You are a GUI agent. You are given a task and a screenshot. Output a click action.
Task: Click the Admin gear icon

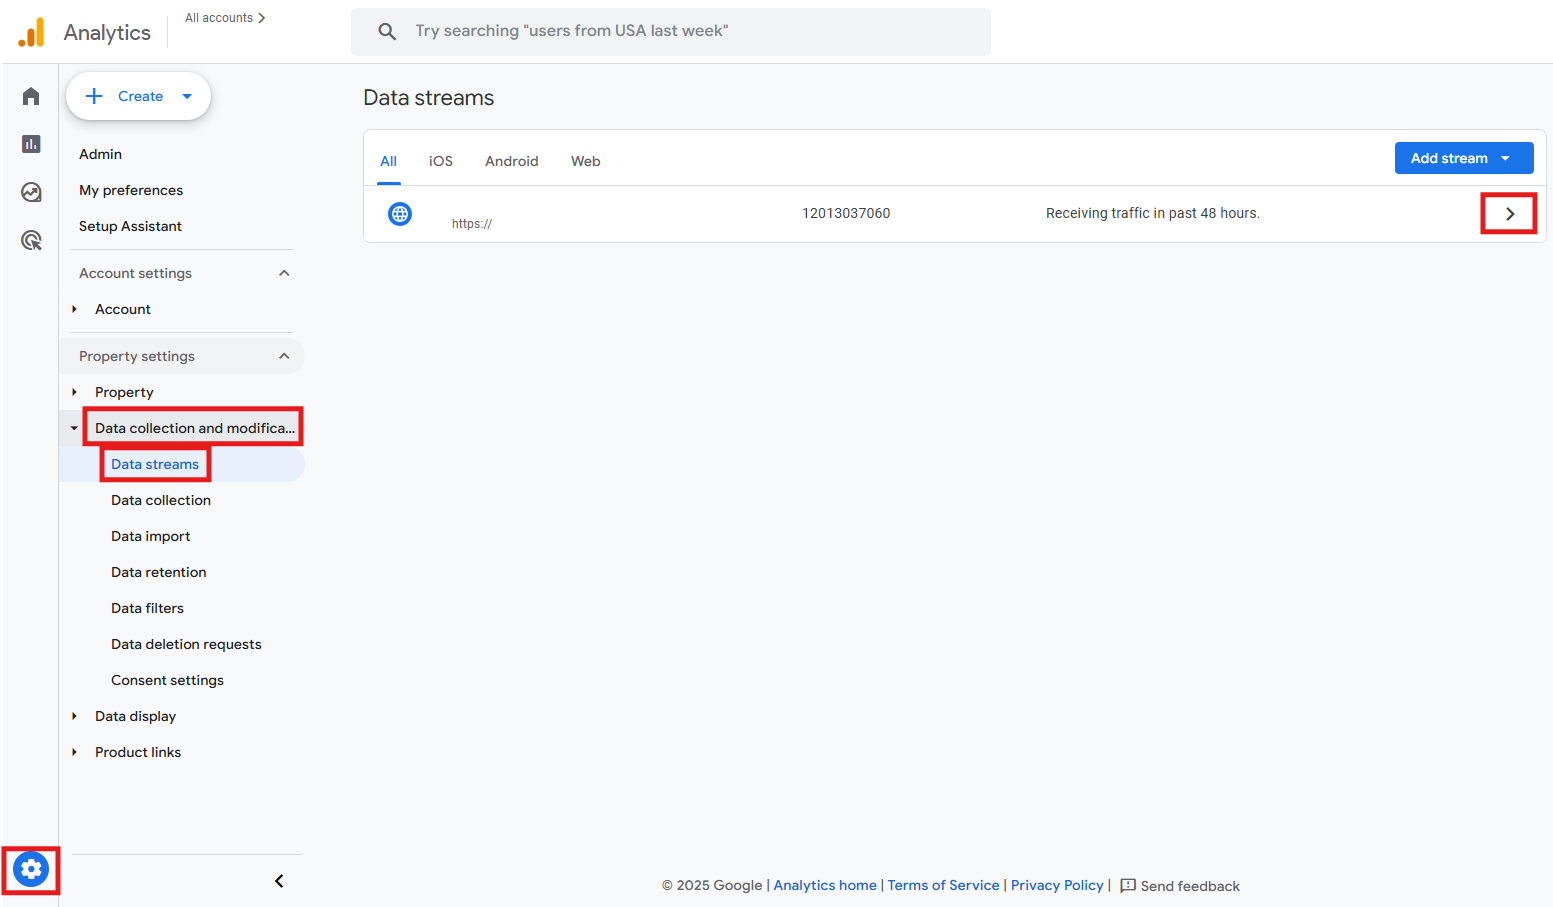tap(31, 869)
